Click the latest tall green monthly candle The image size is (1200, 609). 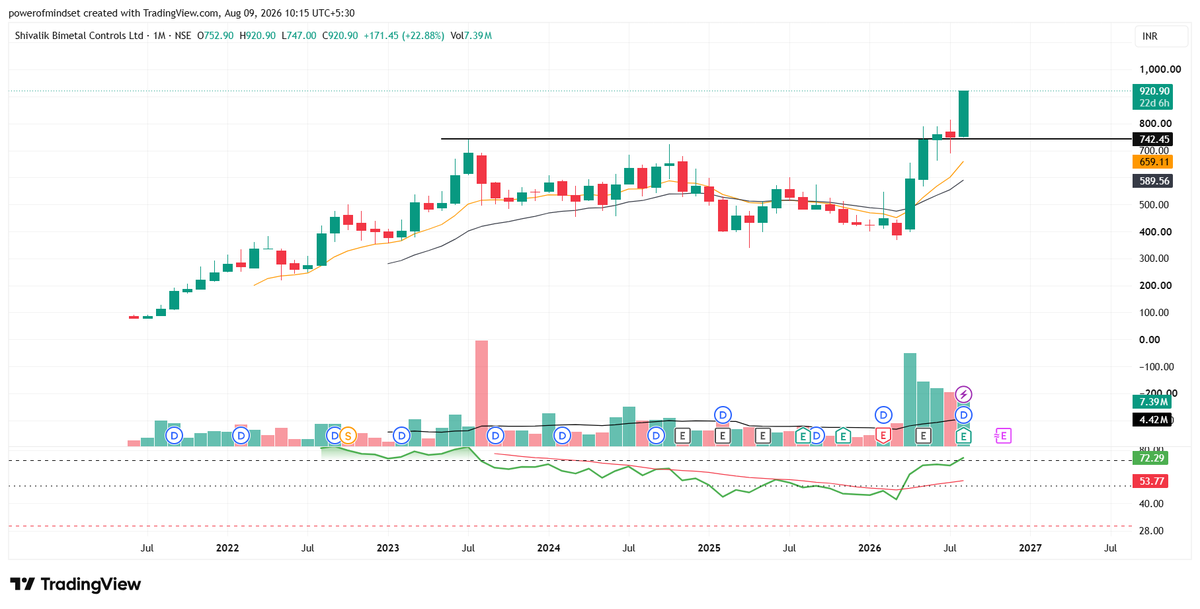(964, 113)
